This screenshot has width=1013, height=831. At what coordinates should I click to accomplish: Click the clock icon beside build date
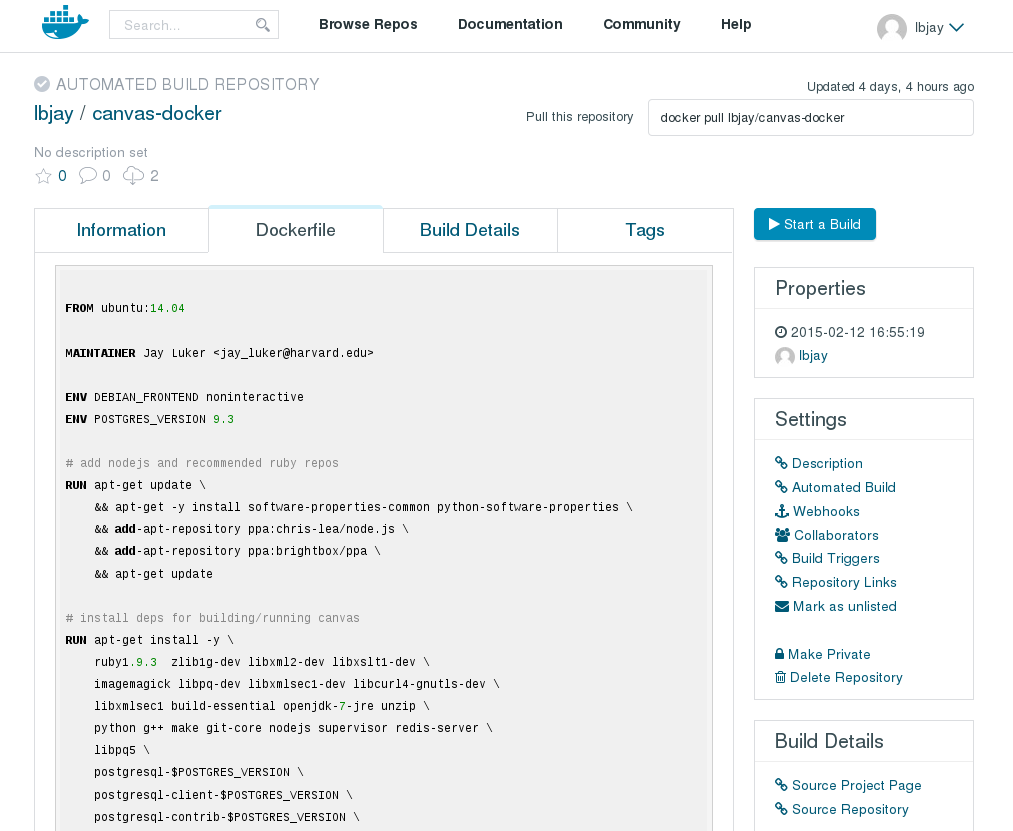[x=781, y=332]
